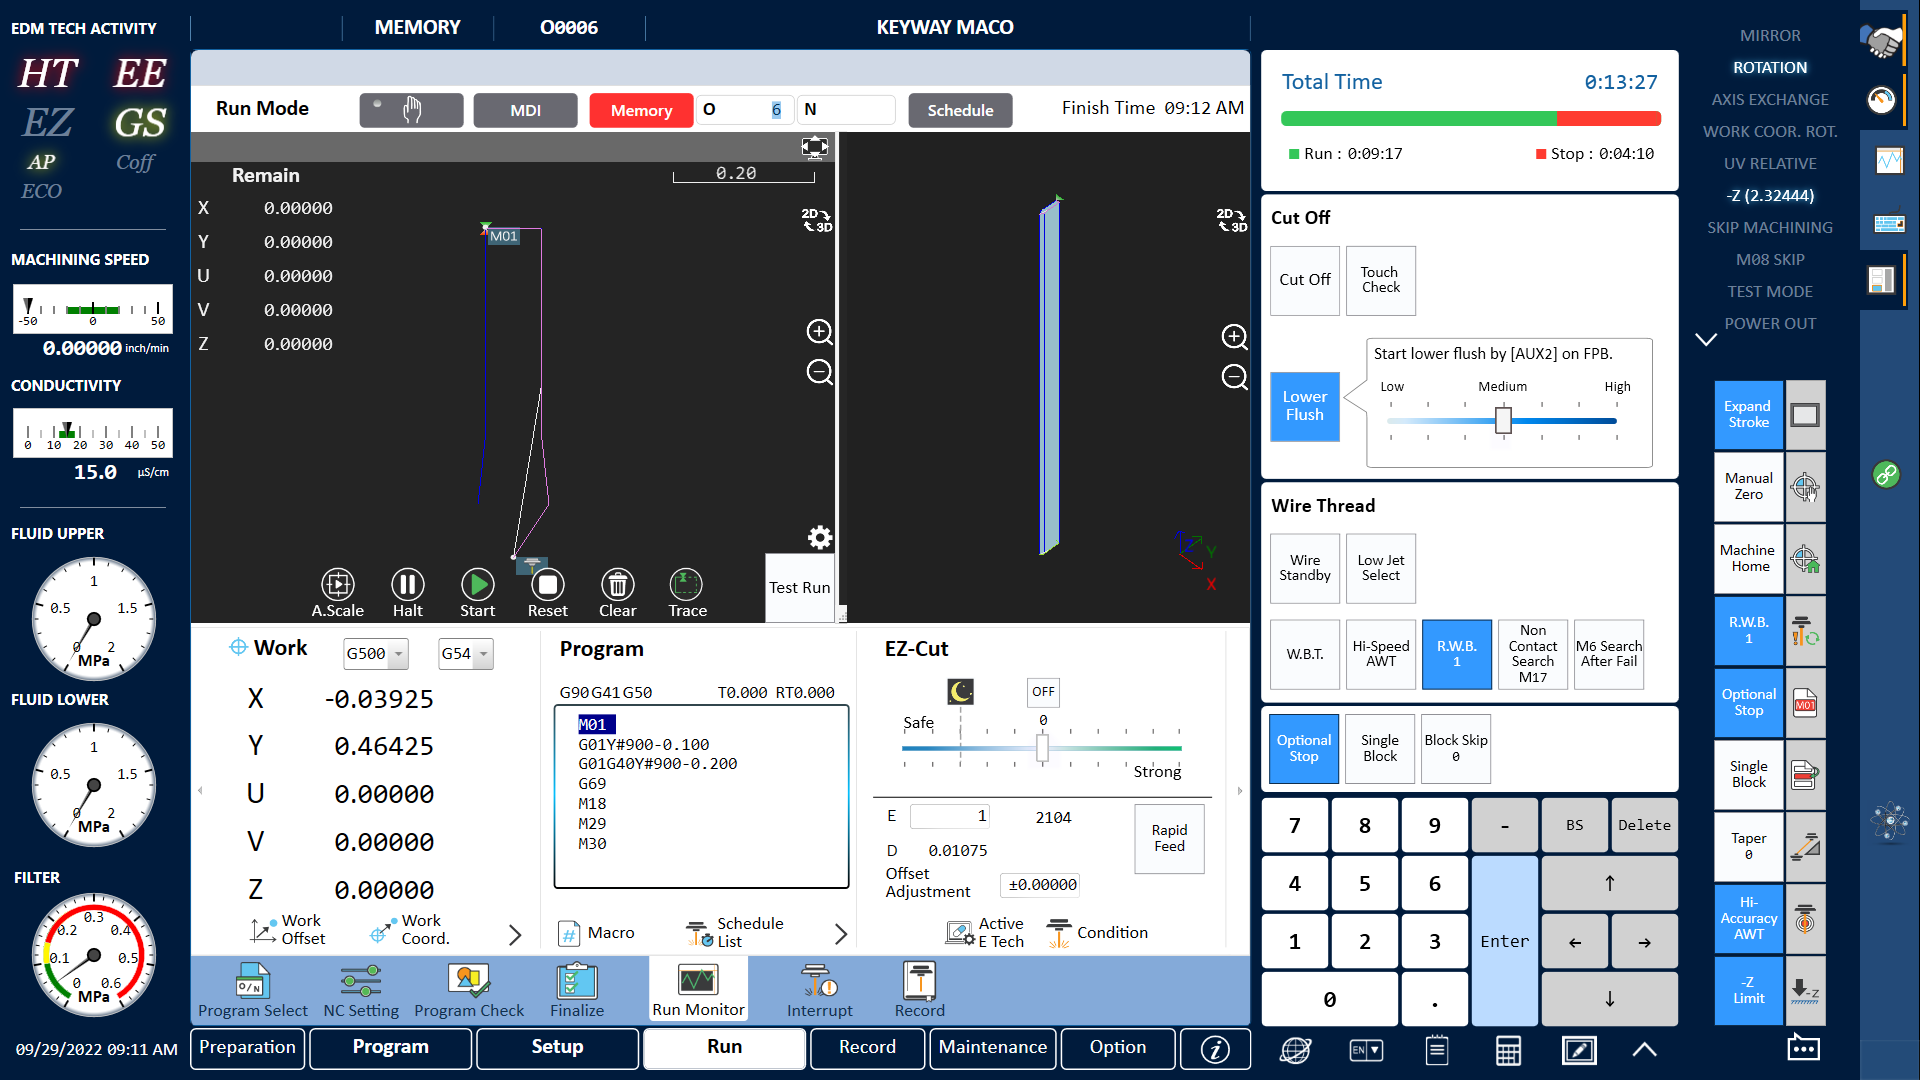This screenshot has width=1920, height=1080.
Task: Switch to the Preparation tab
Action: [x=247, y=1048]
